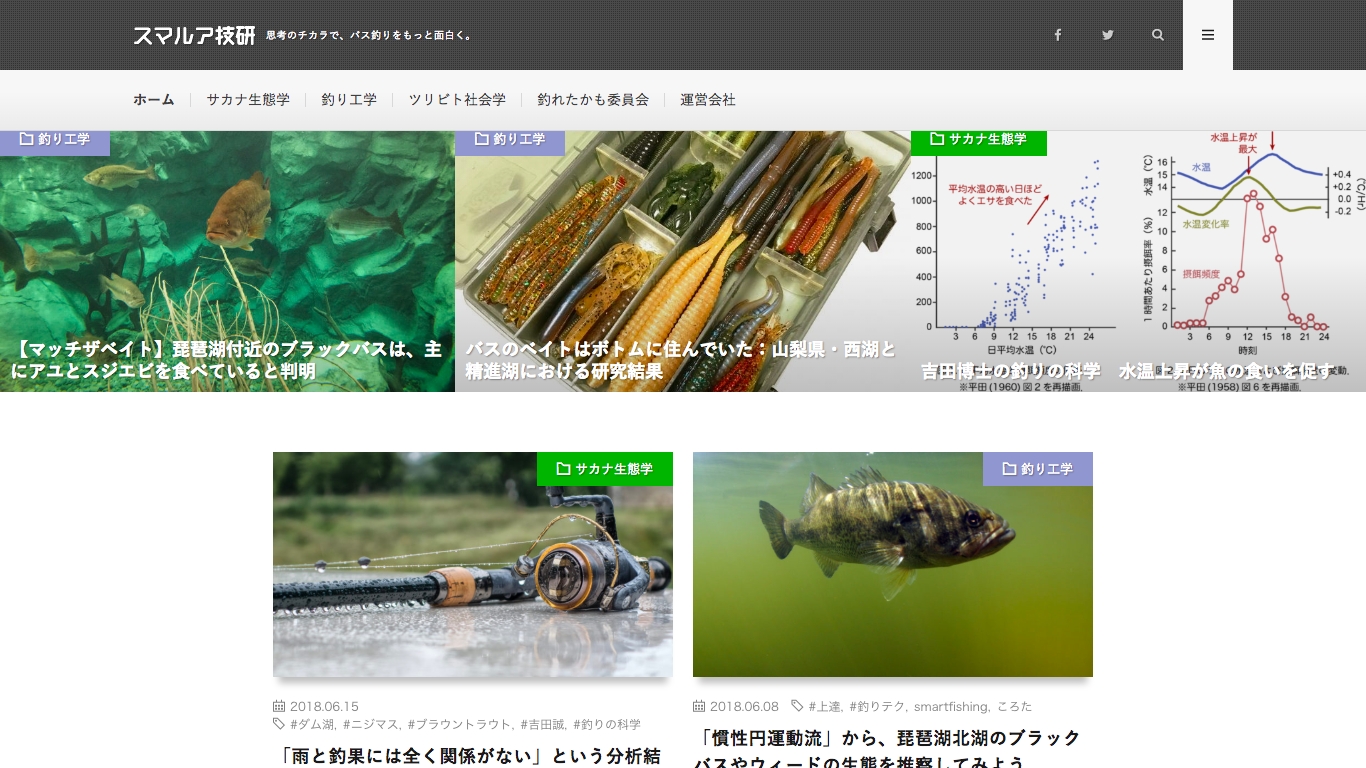
Task: Select the #ニジマス tag
Action: (x=371, y=724)
